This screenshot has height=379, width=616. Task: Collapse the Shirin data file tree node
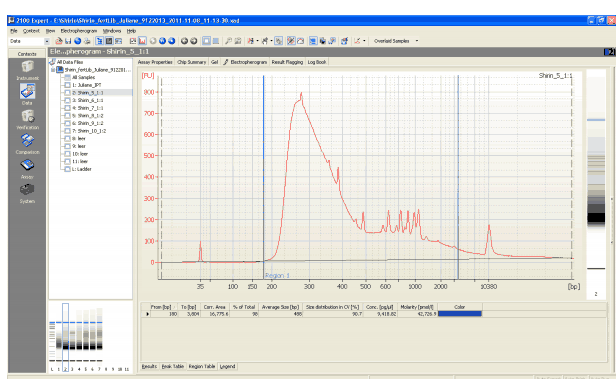pos(53,70)
